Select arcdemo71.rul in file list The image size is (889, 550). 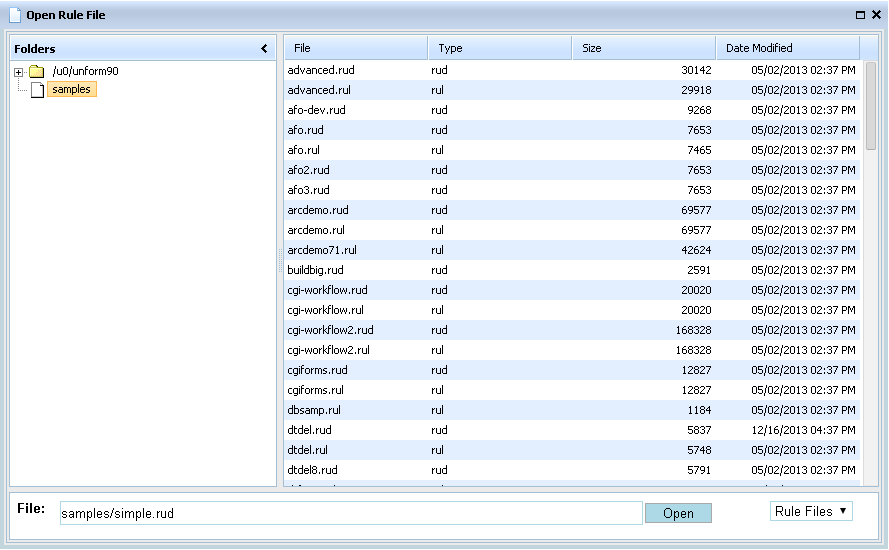322,250
